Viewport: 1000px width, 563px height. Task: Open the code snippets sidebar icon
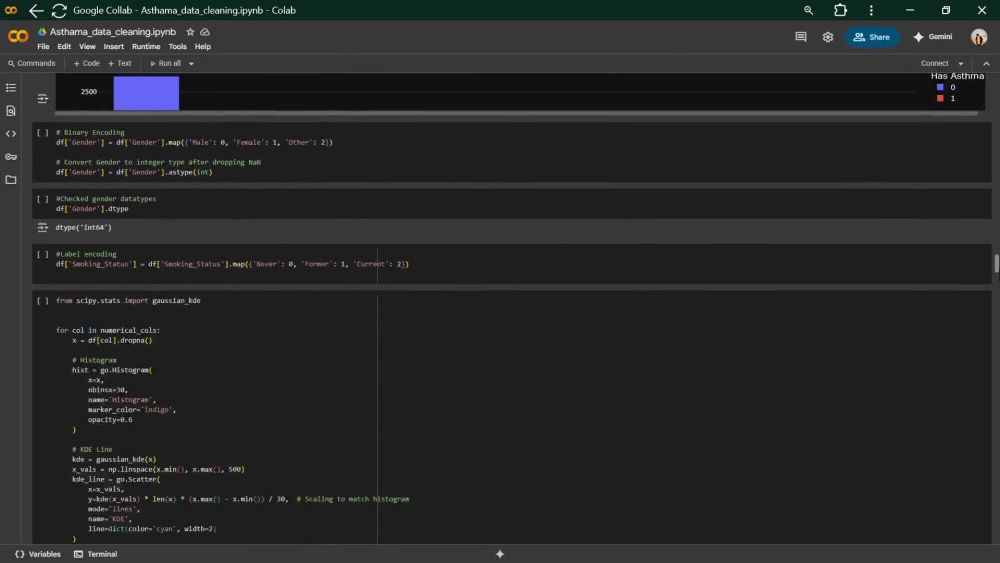11,134
